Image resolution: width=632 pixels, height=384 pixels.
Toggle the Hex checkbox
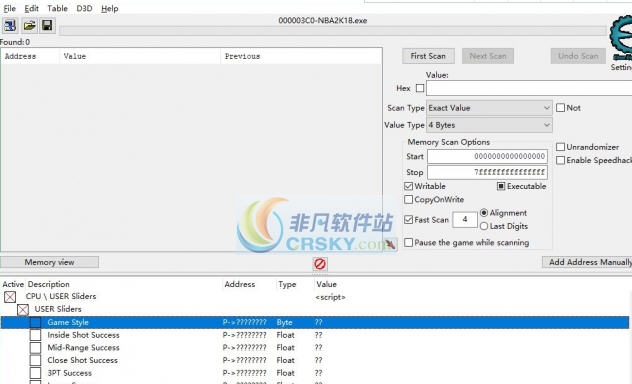click(x=420, y=88)
